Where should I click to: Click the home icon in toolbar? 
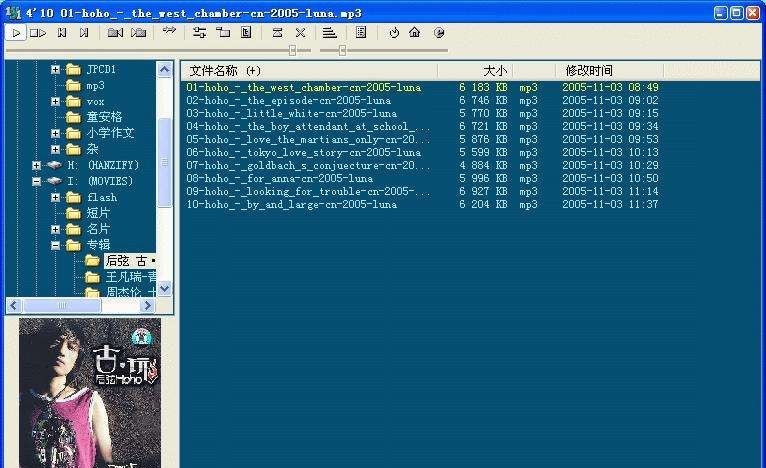tap(414, 33)
